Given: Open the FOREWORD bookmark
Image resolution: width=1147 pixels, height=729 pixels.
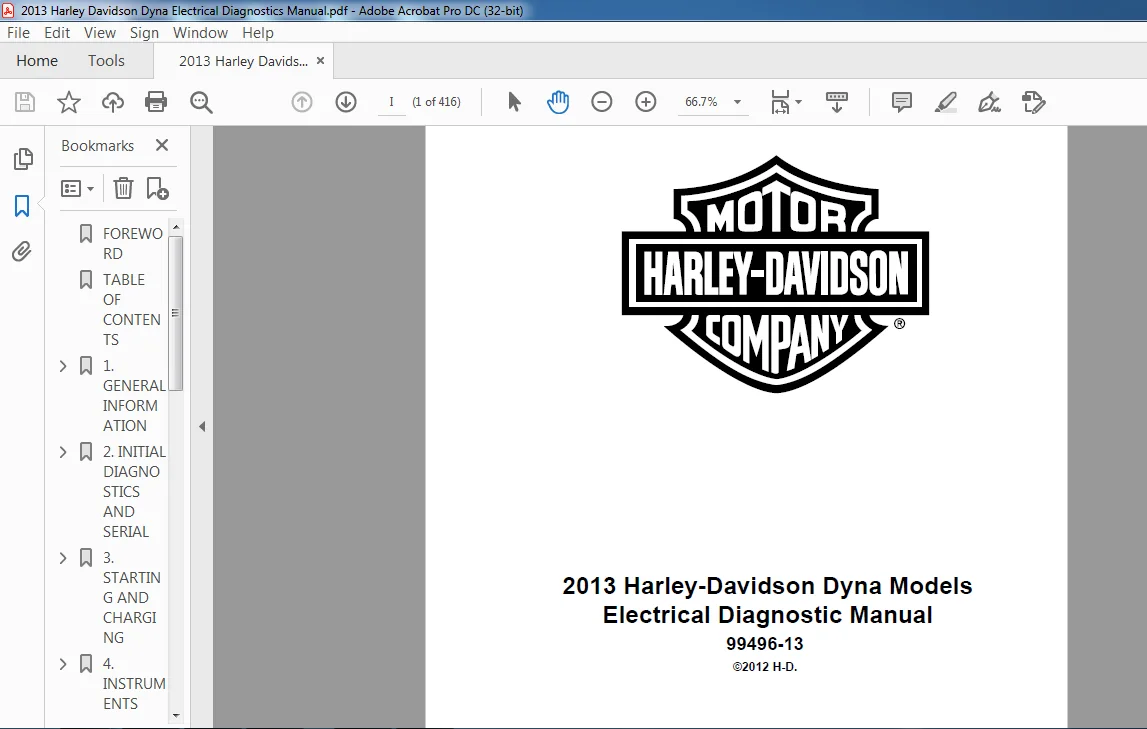Looking at the screenshot, I should [x=132, y=243].
